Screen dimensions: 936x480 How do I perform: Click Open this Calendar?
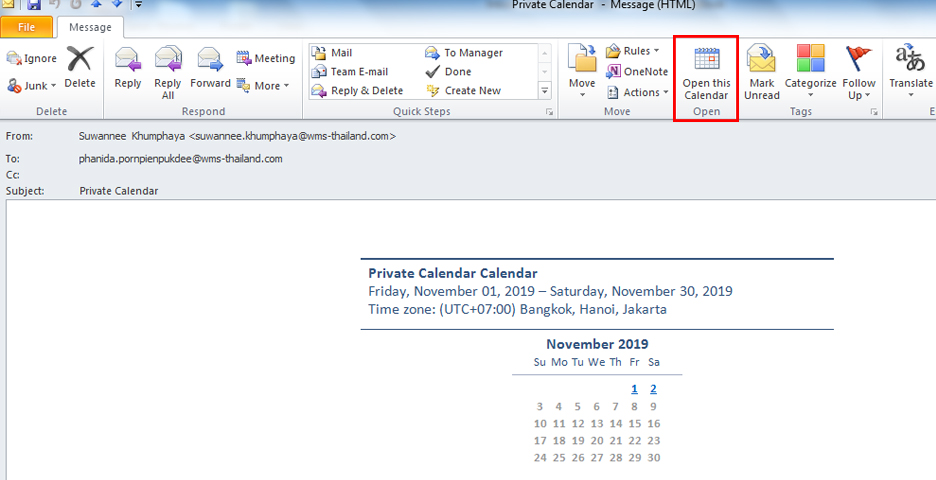707,72
